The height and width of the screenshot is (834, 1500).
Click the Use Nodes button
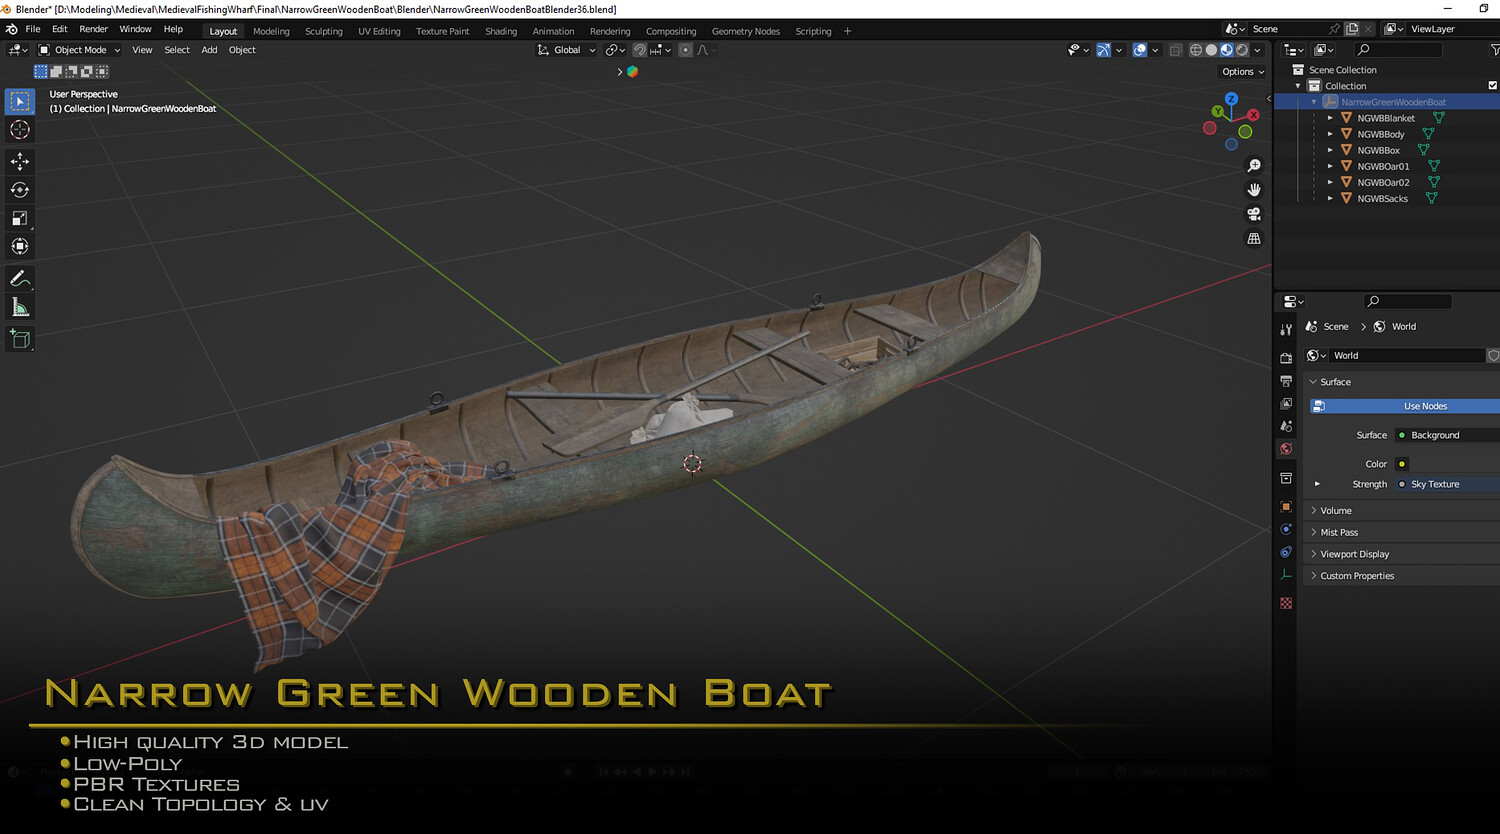[1405, 406]
